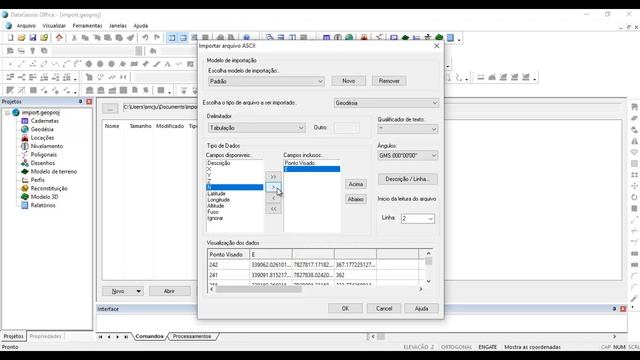
Task: Open the Qualificador de texto dropdown
Action: pyautogui.click(x=407, y=129)
